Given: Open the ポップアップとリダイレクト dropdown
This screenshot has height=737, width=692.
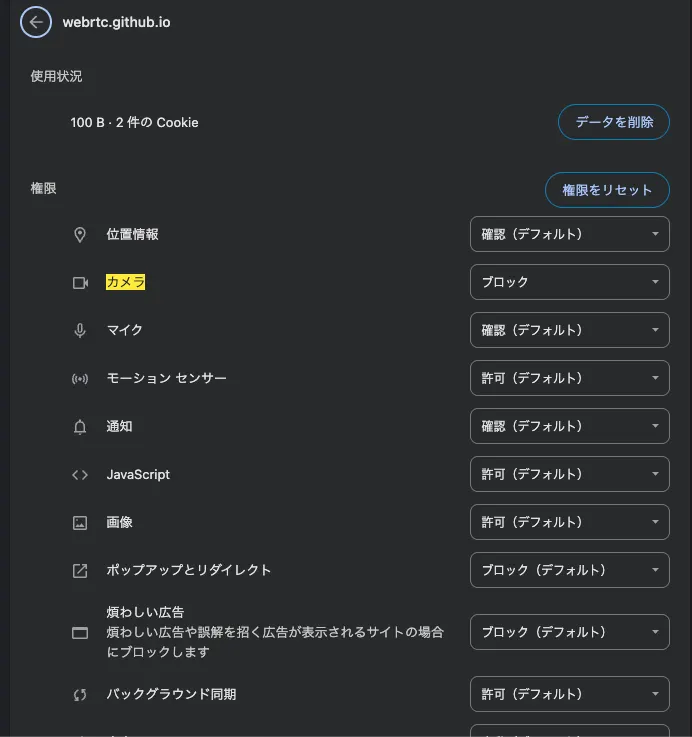Looking at the screenshot, I should pyautogui.click(x=570, y=570).
